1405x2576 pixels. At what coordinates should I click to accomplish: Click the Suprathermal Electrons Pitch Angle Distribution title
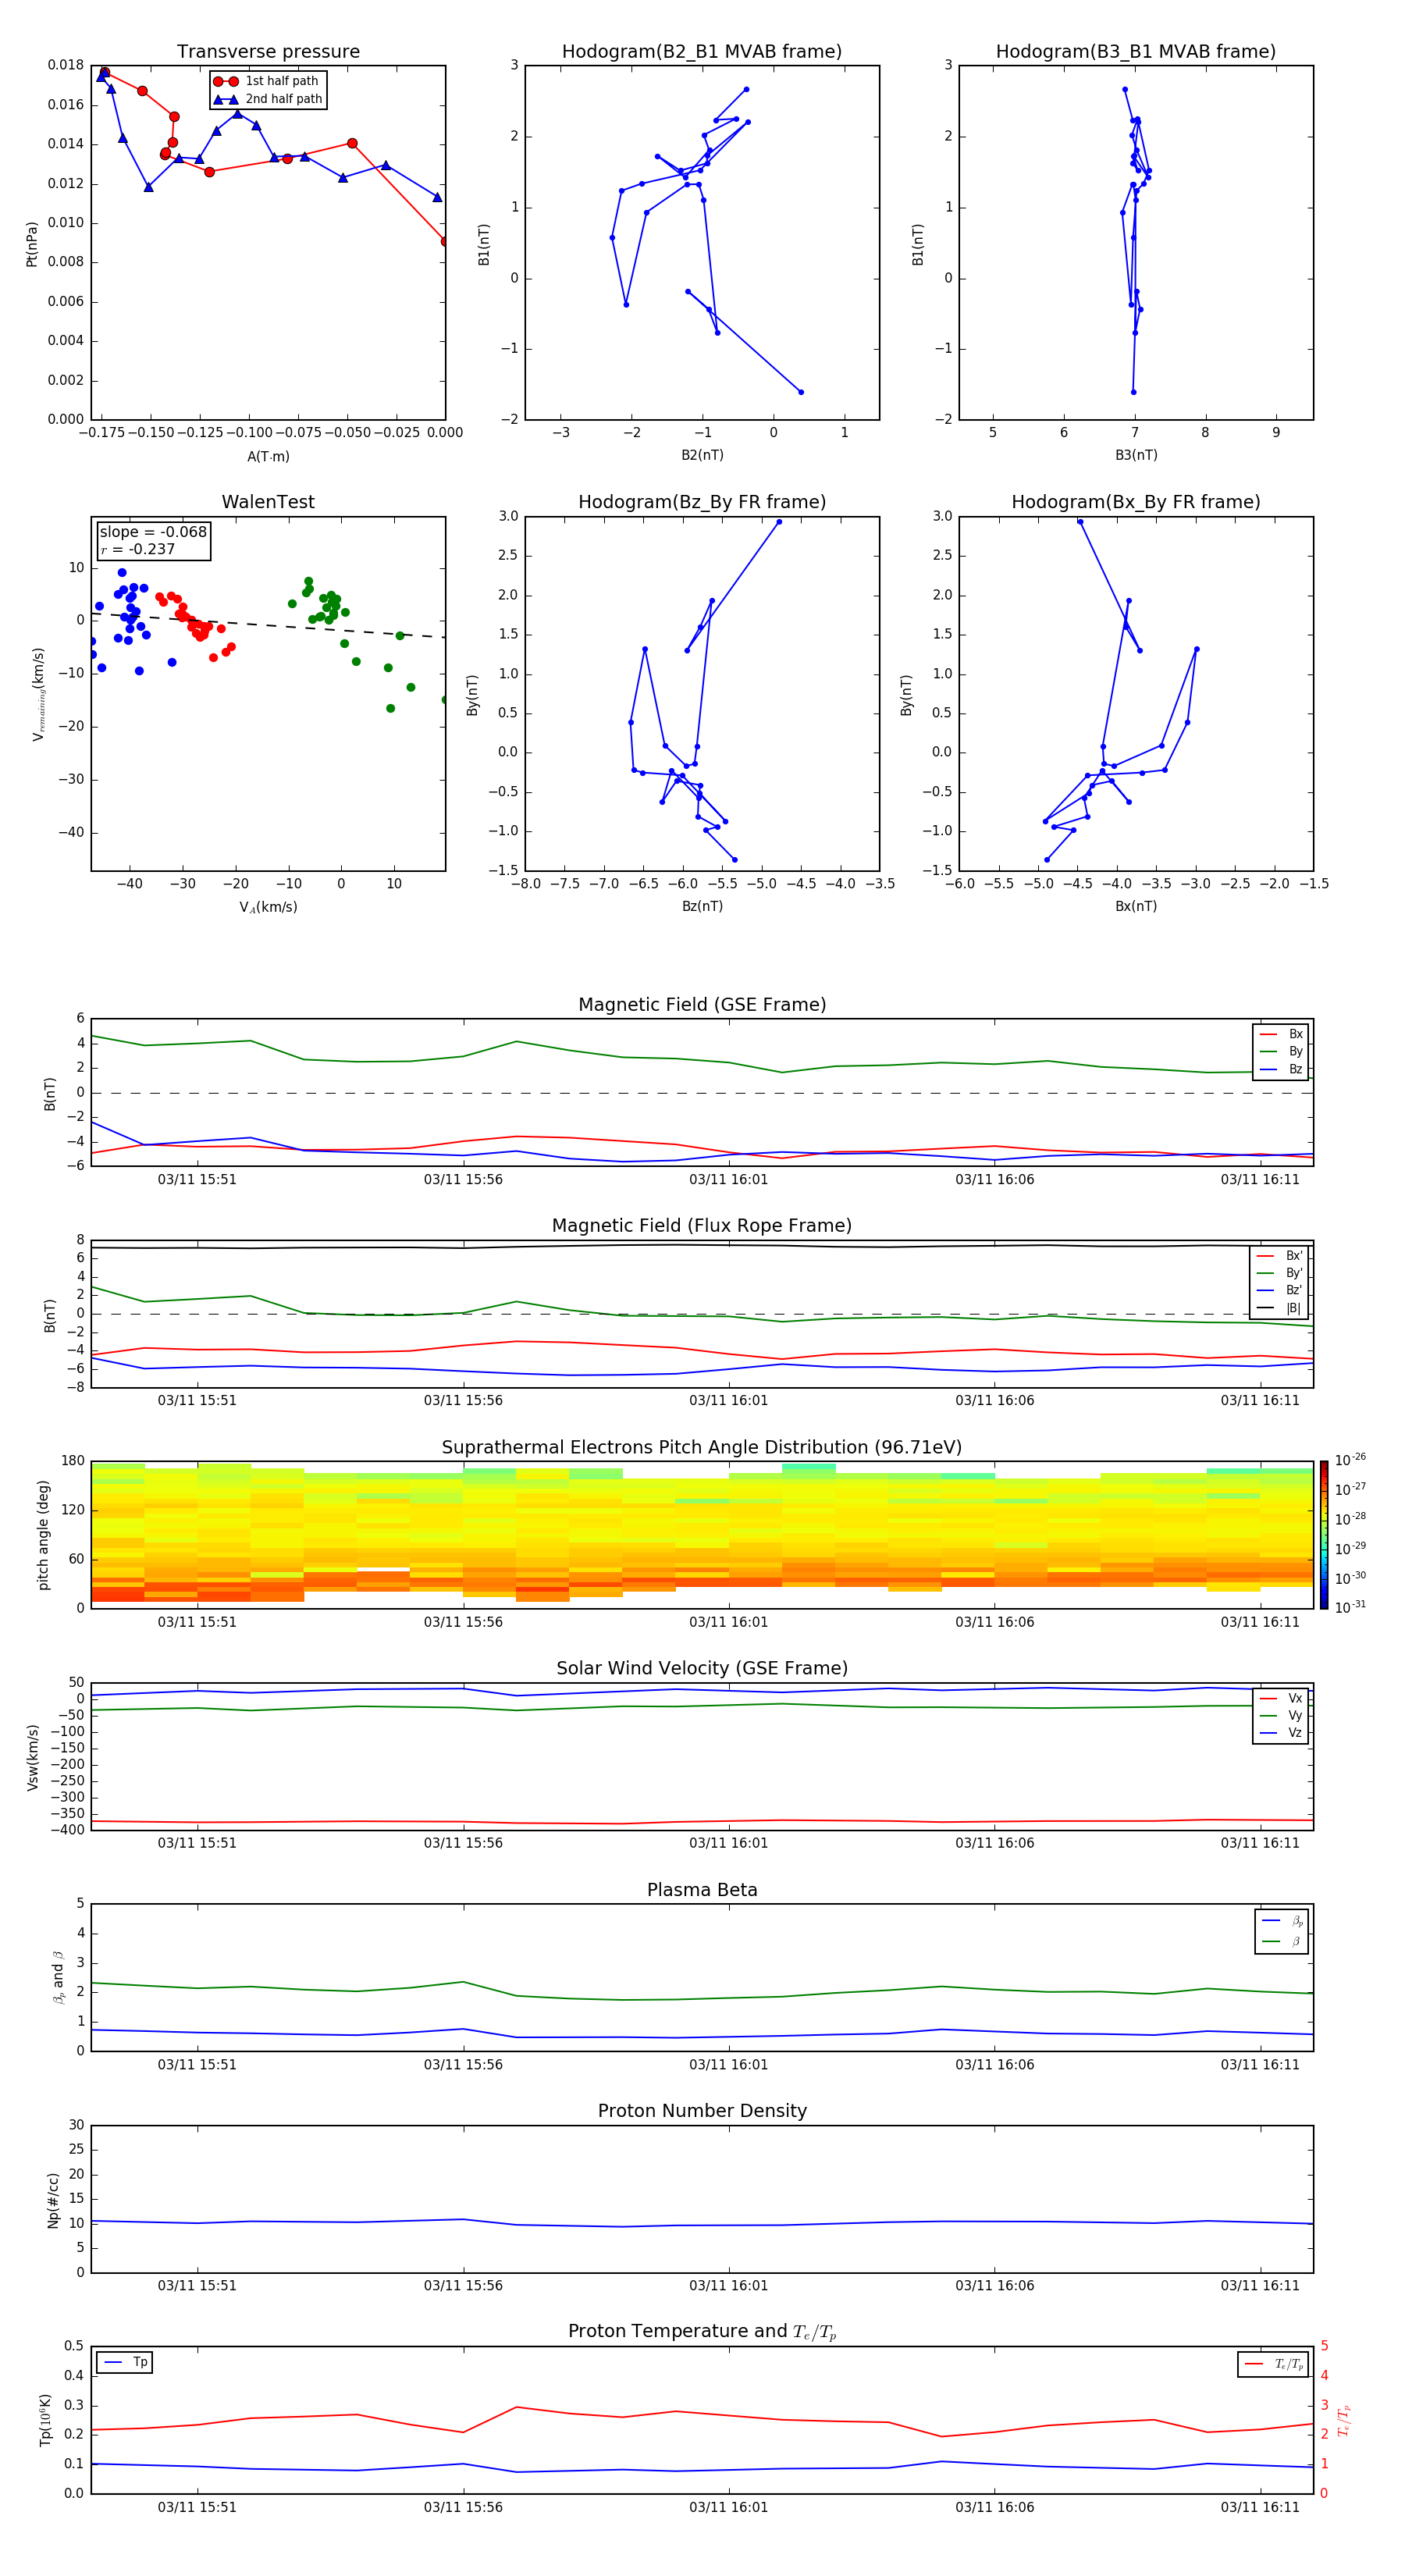[x=702, y=1448]
